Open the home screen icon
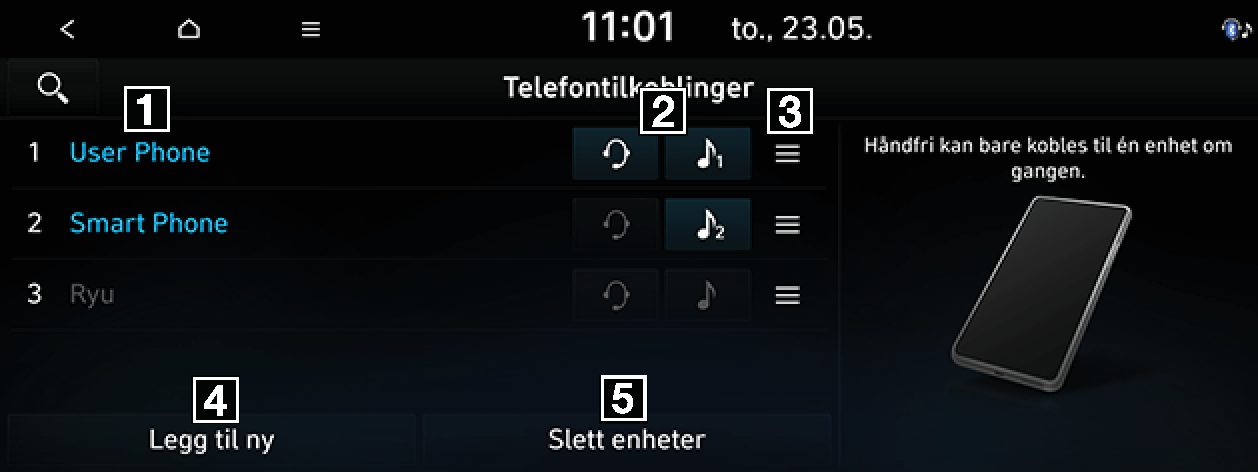 coord(188,30)
